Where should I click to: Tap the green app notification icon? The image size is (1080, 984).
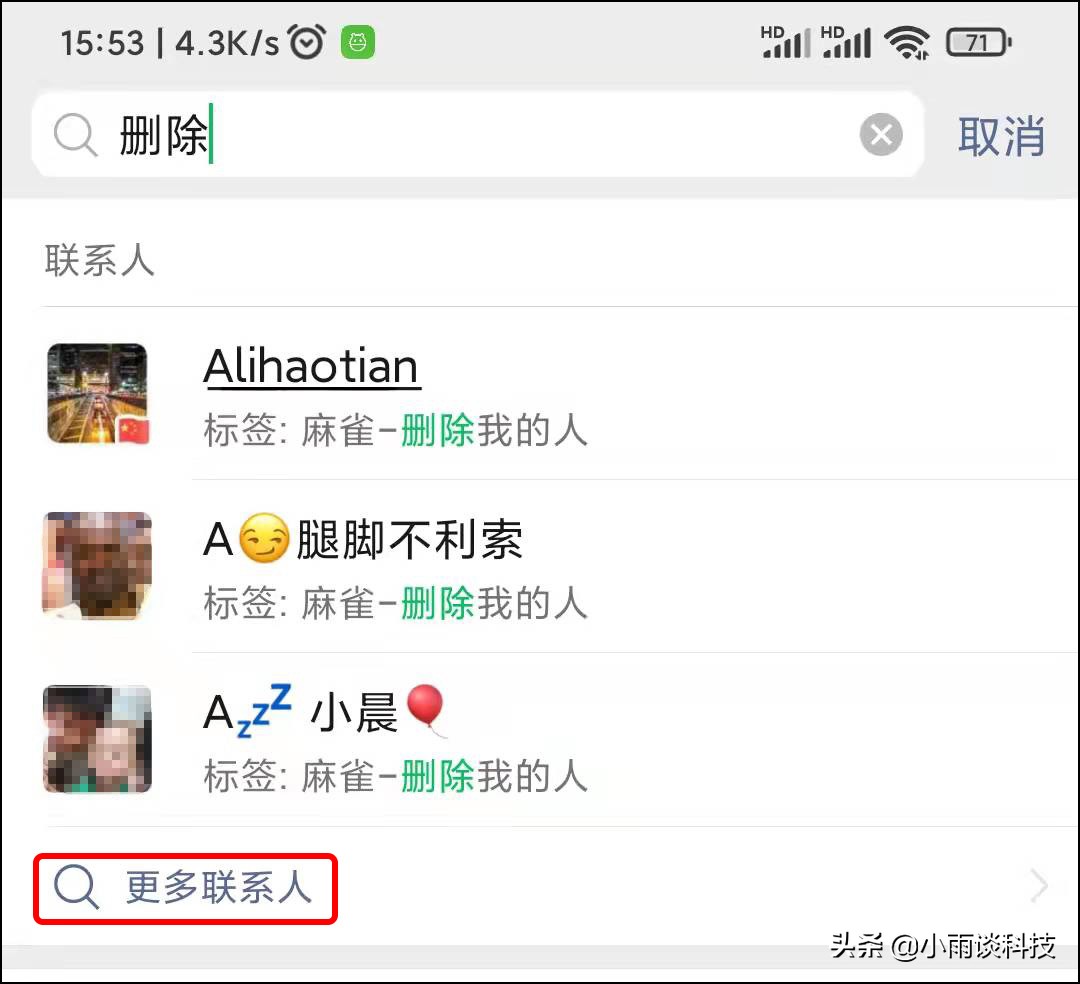(358, 43)
